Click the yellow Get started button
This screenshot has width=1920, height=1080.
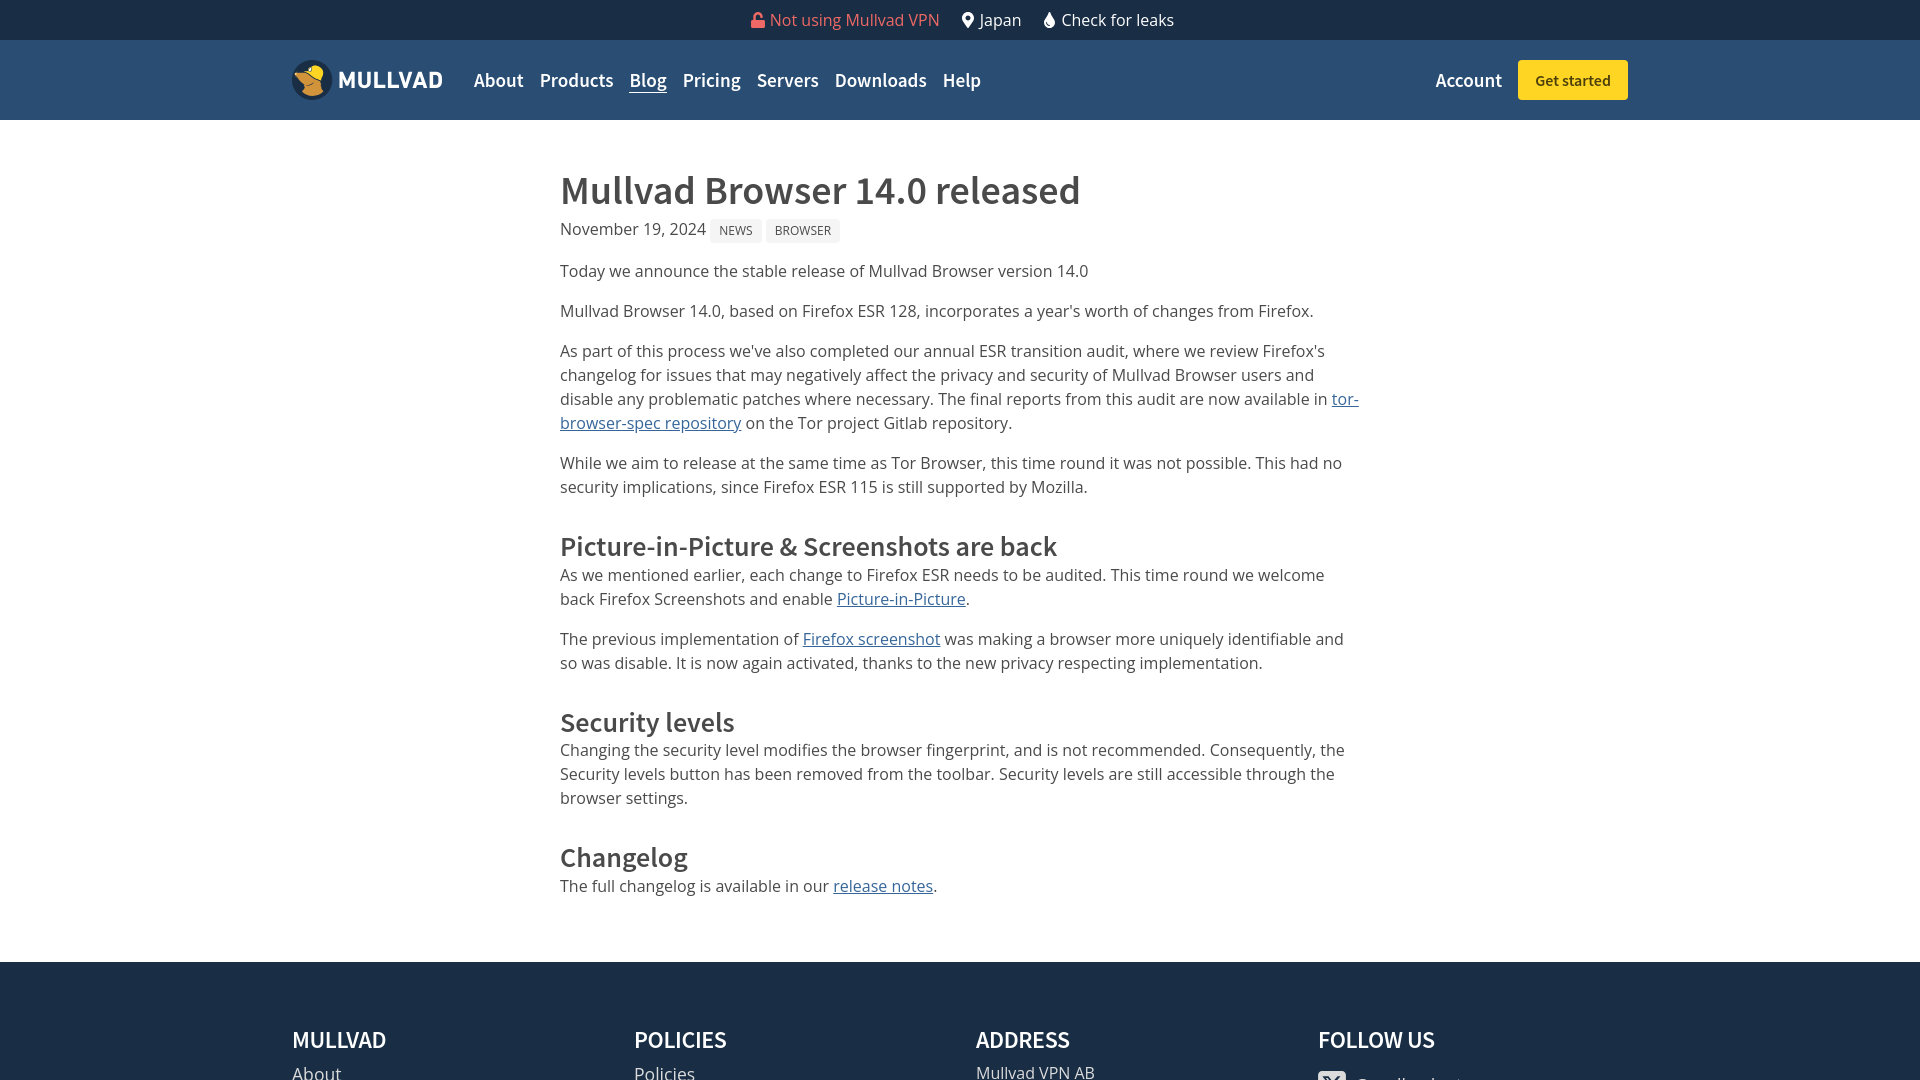[x=1573, y=80]
